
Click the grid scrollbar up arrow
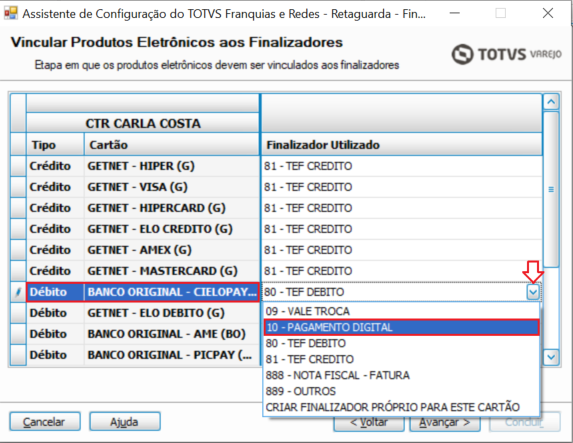point(551,102)
